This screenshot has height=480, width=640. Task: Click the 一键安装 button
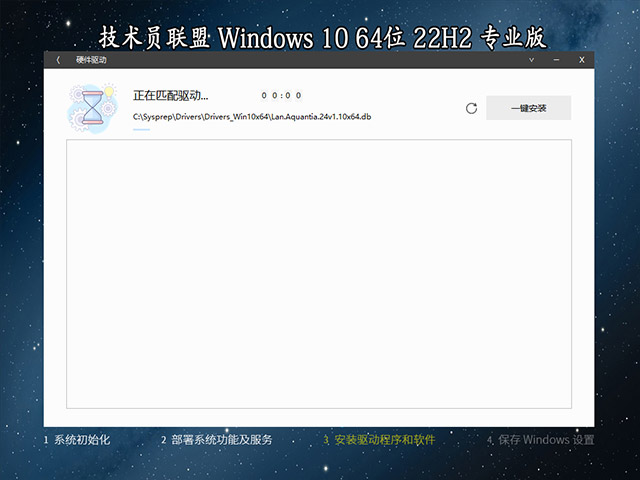click(x=529, y=108)
